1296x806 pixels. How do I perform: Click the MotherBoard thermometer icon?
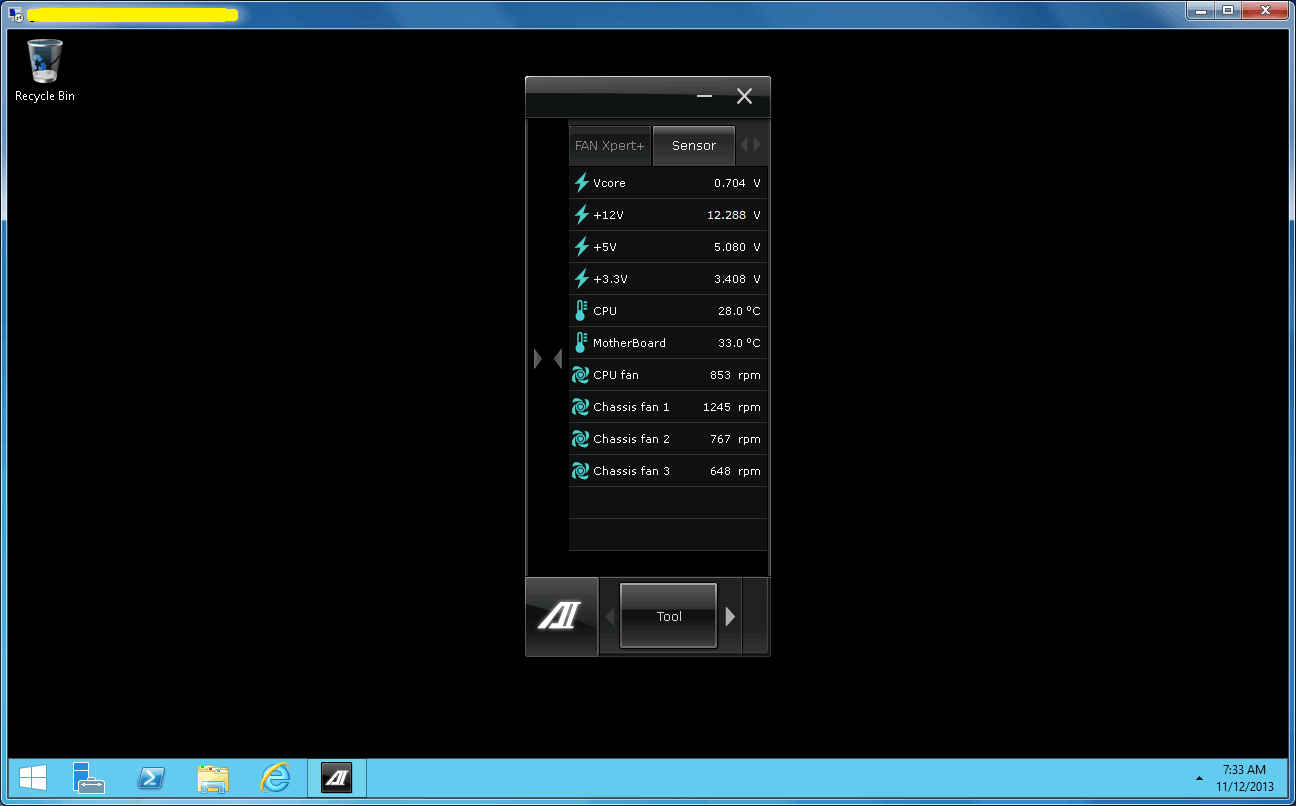coord(581,343)
